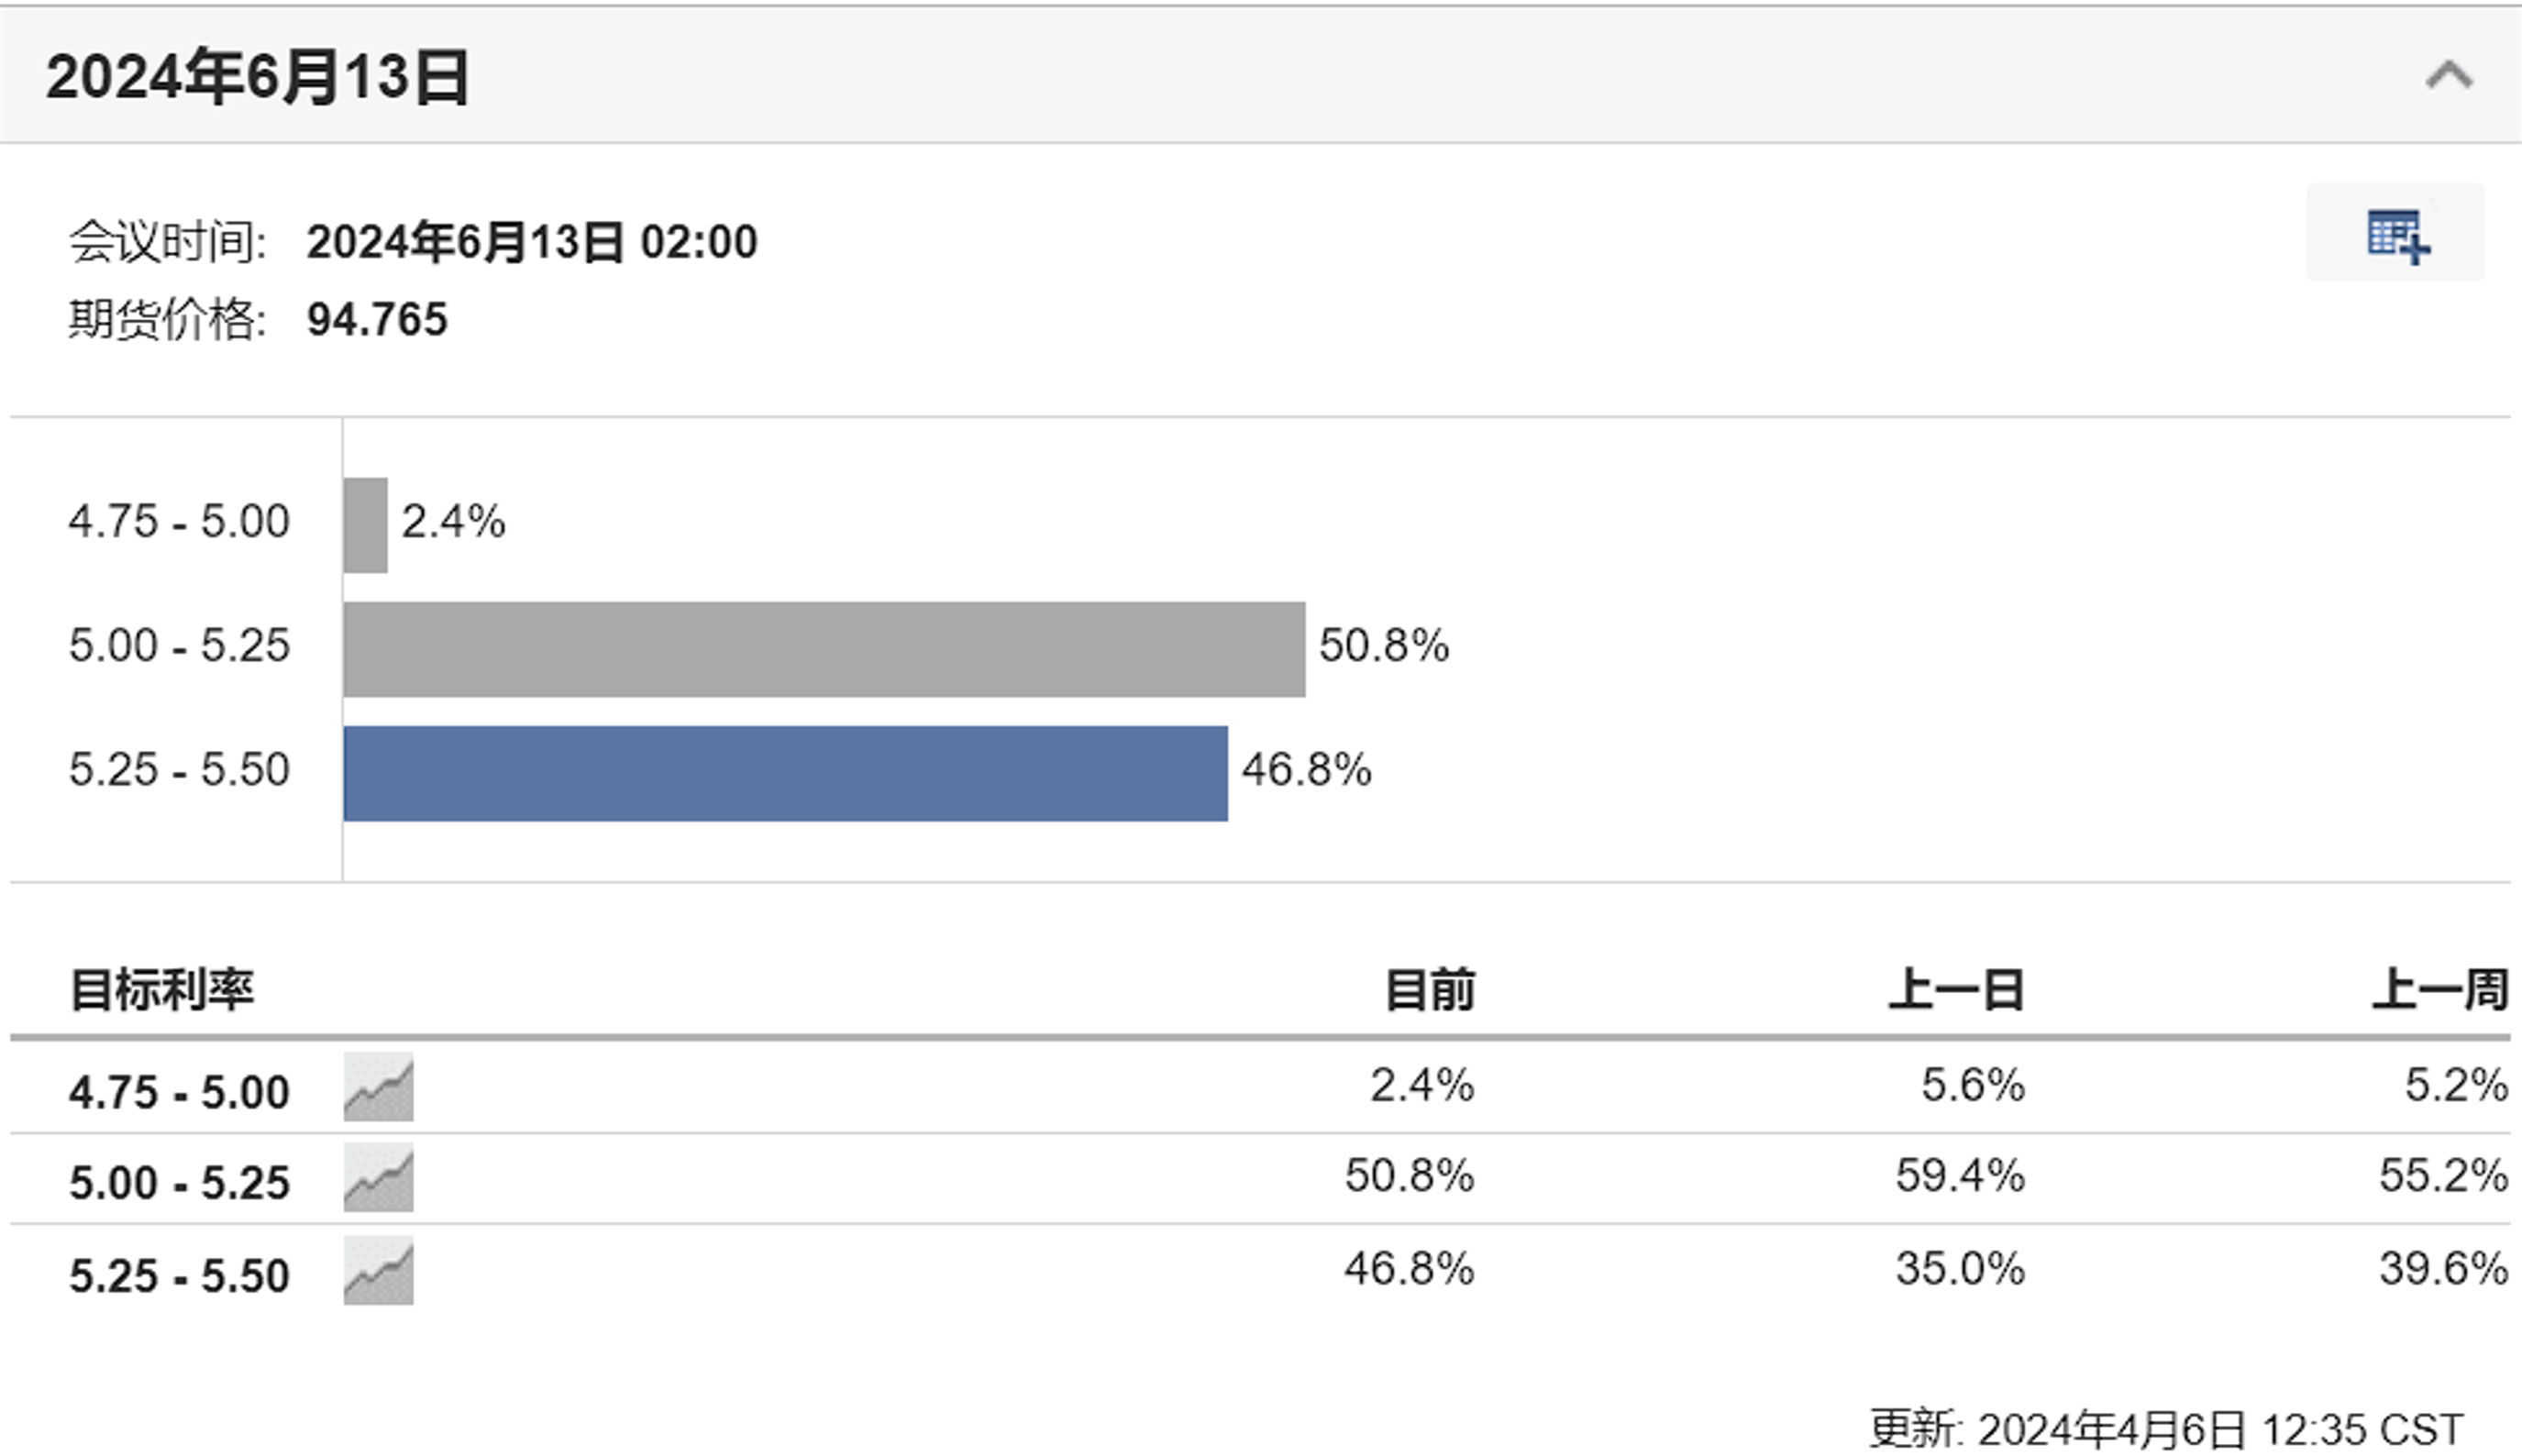This screenshot has height=1456, width=2522.
Task: Click the 上一周 column header
Action: point(2441,990)
